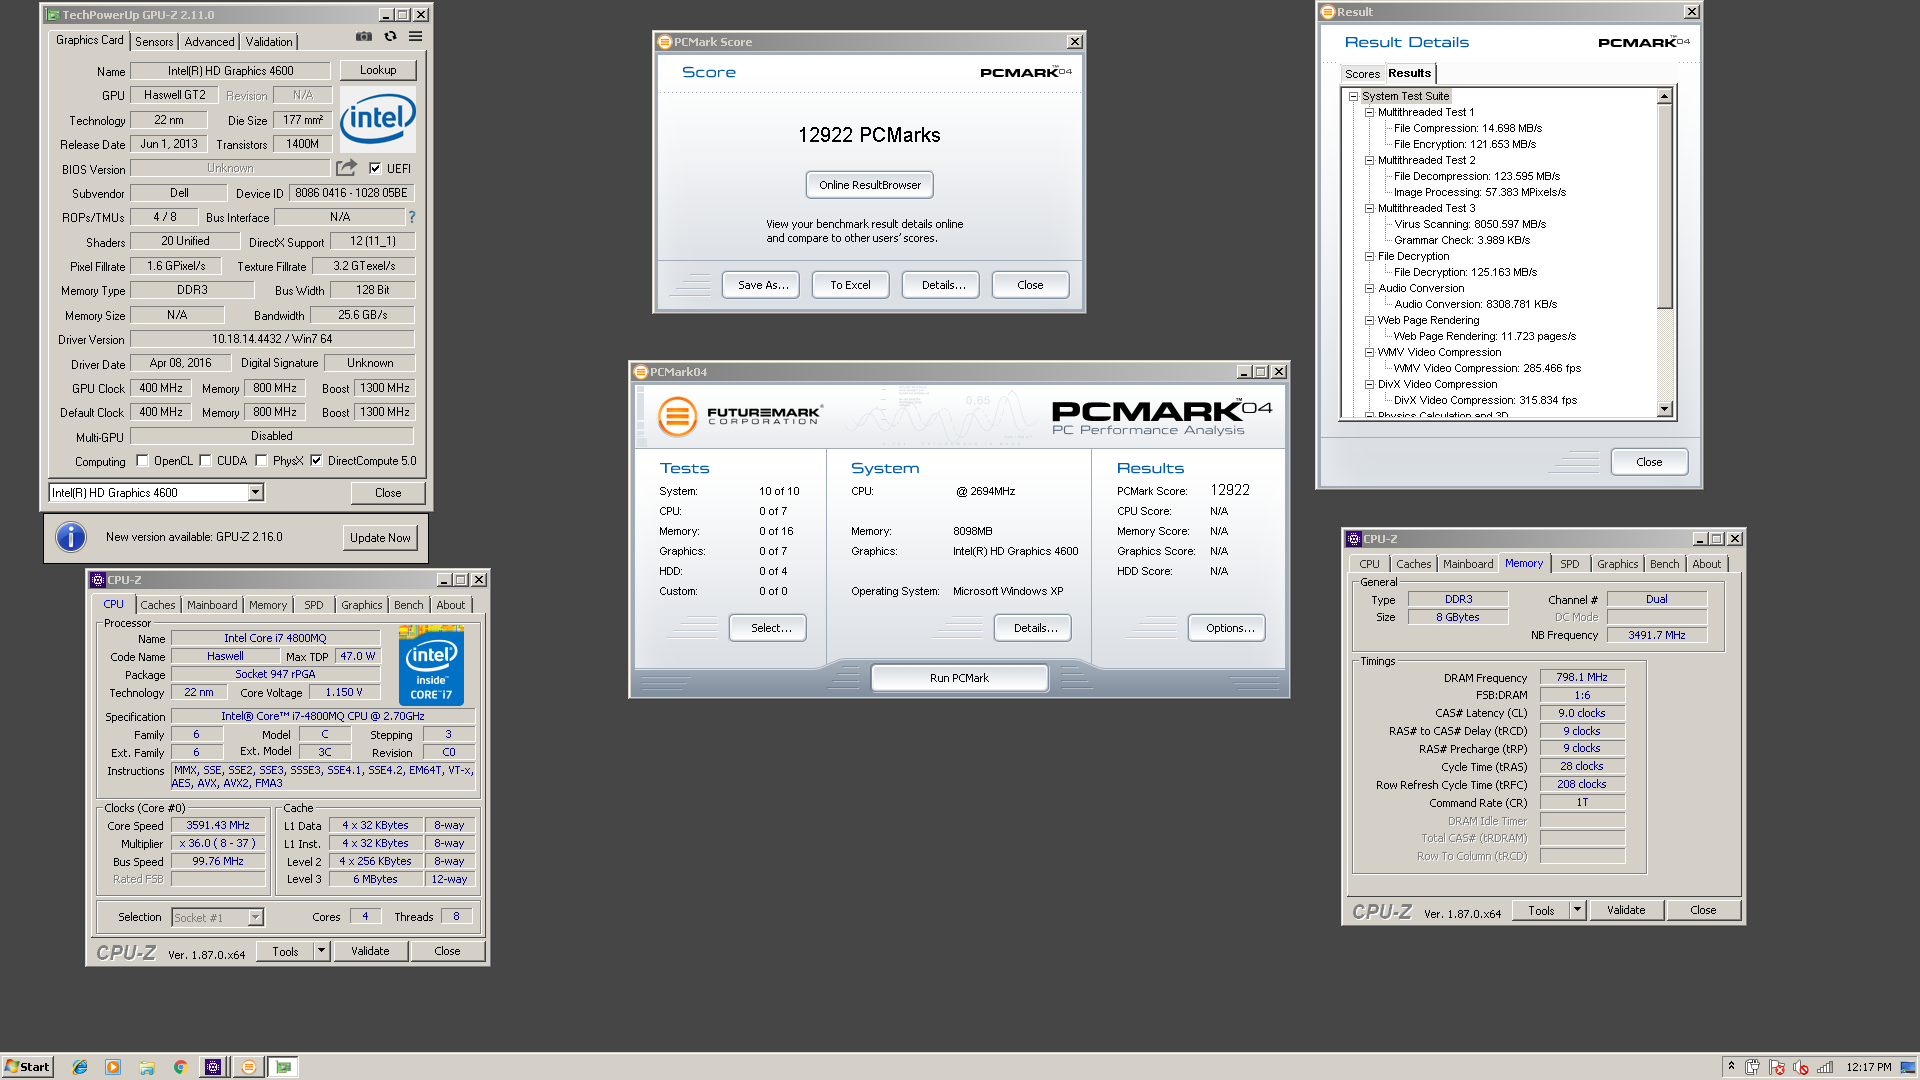1920x1080 pixels.
Task: Click Lookup button in GPU-Z
Action: coord(378,70)
